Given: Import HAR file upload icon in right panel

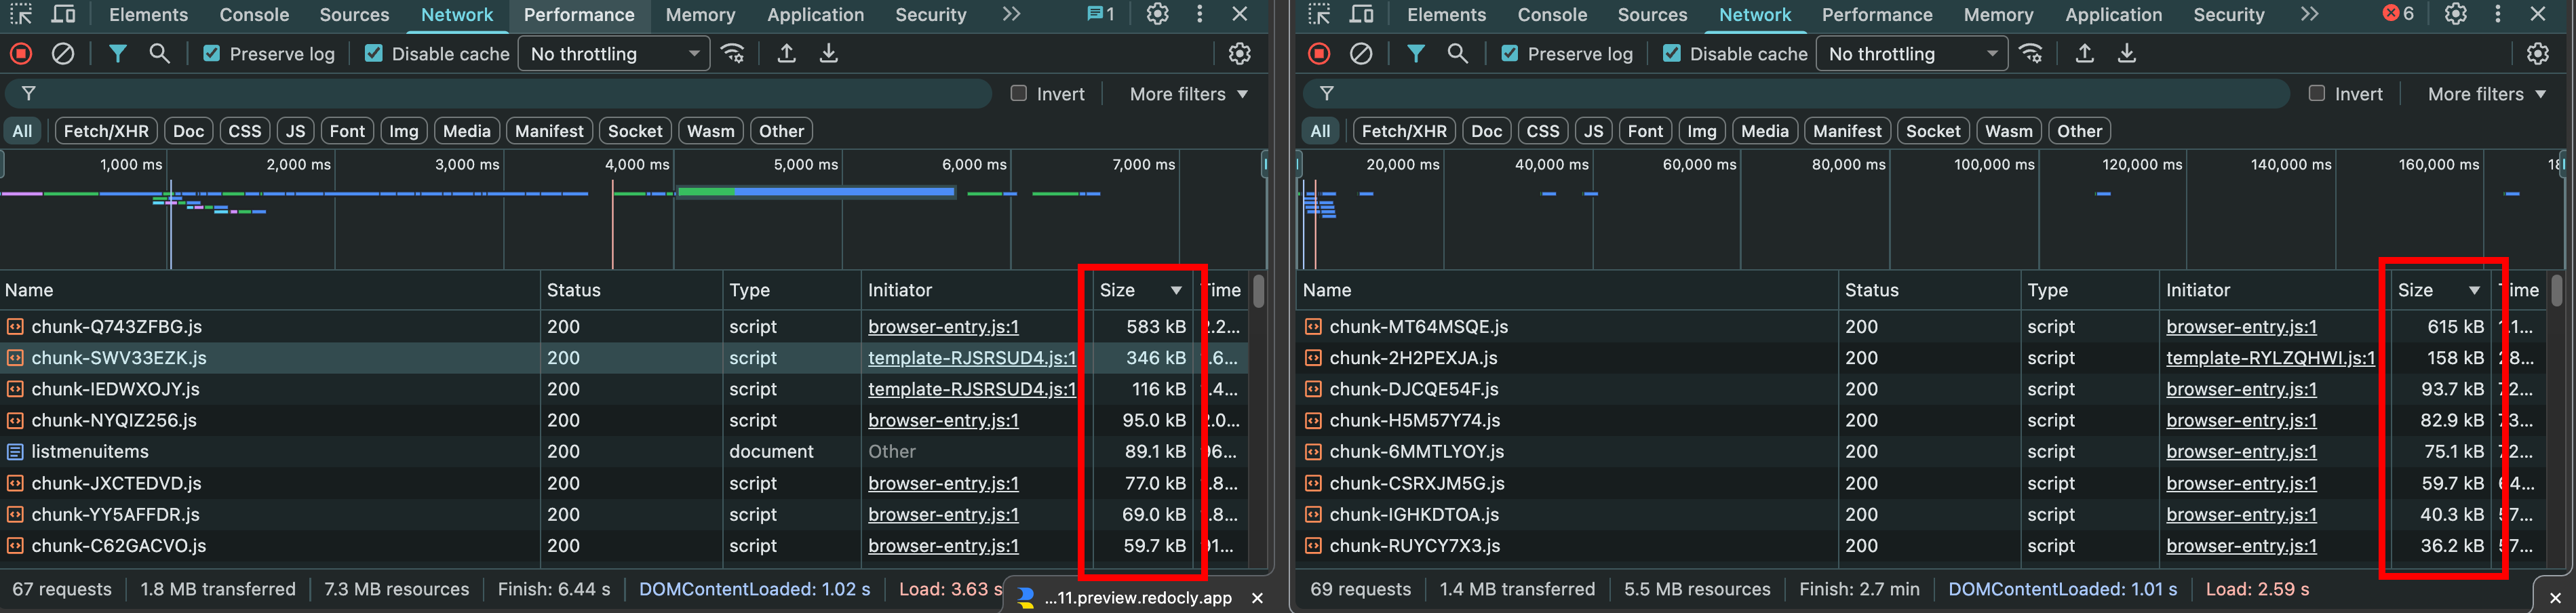Looking at the screenshot, I should click(2084, 54).
